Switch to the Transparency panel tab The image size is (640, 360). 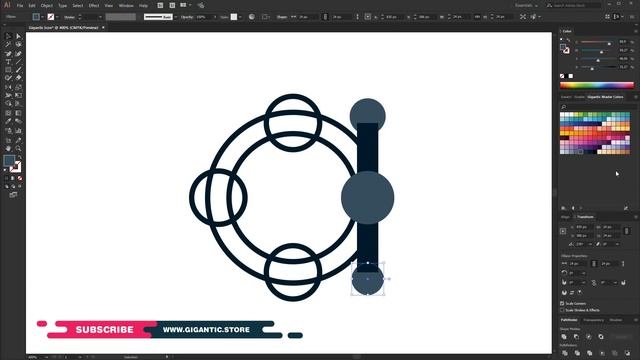[593, 320]
